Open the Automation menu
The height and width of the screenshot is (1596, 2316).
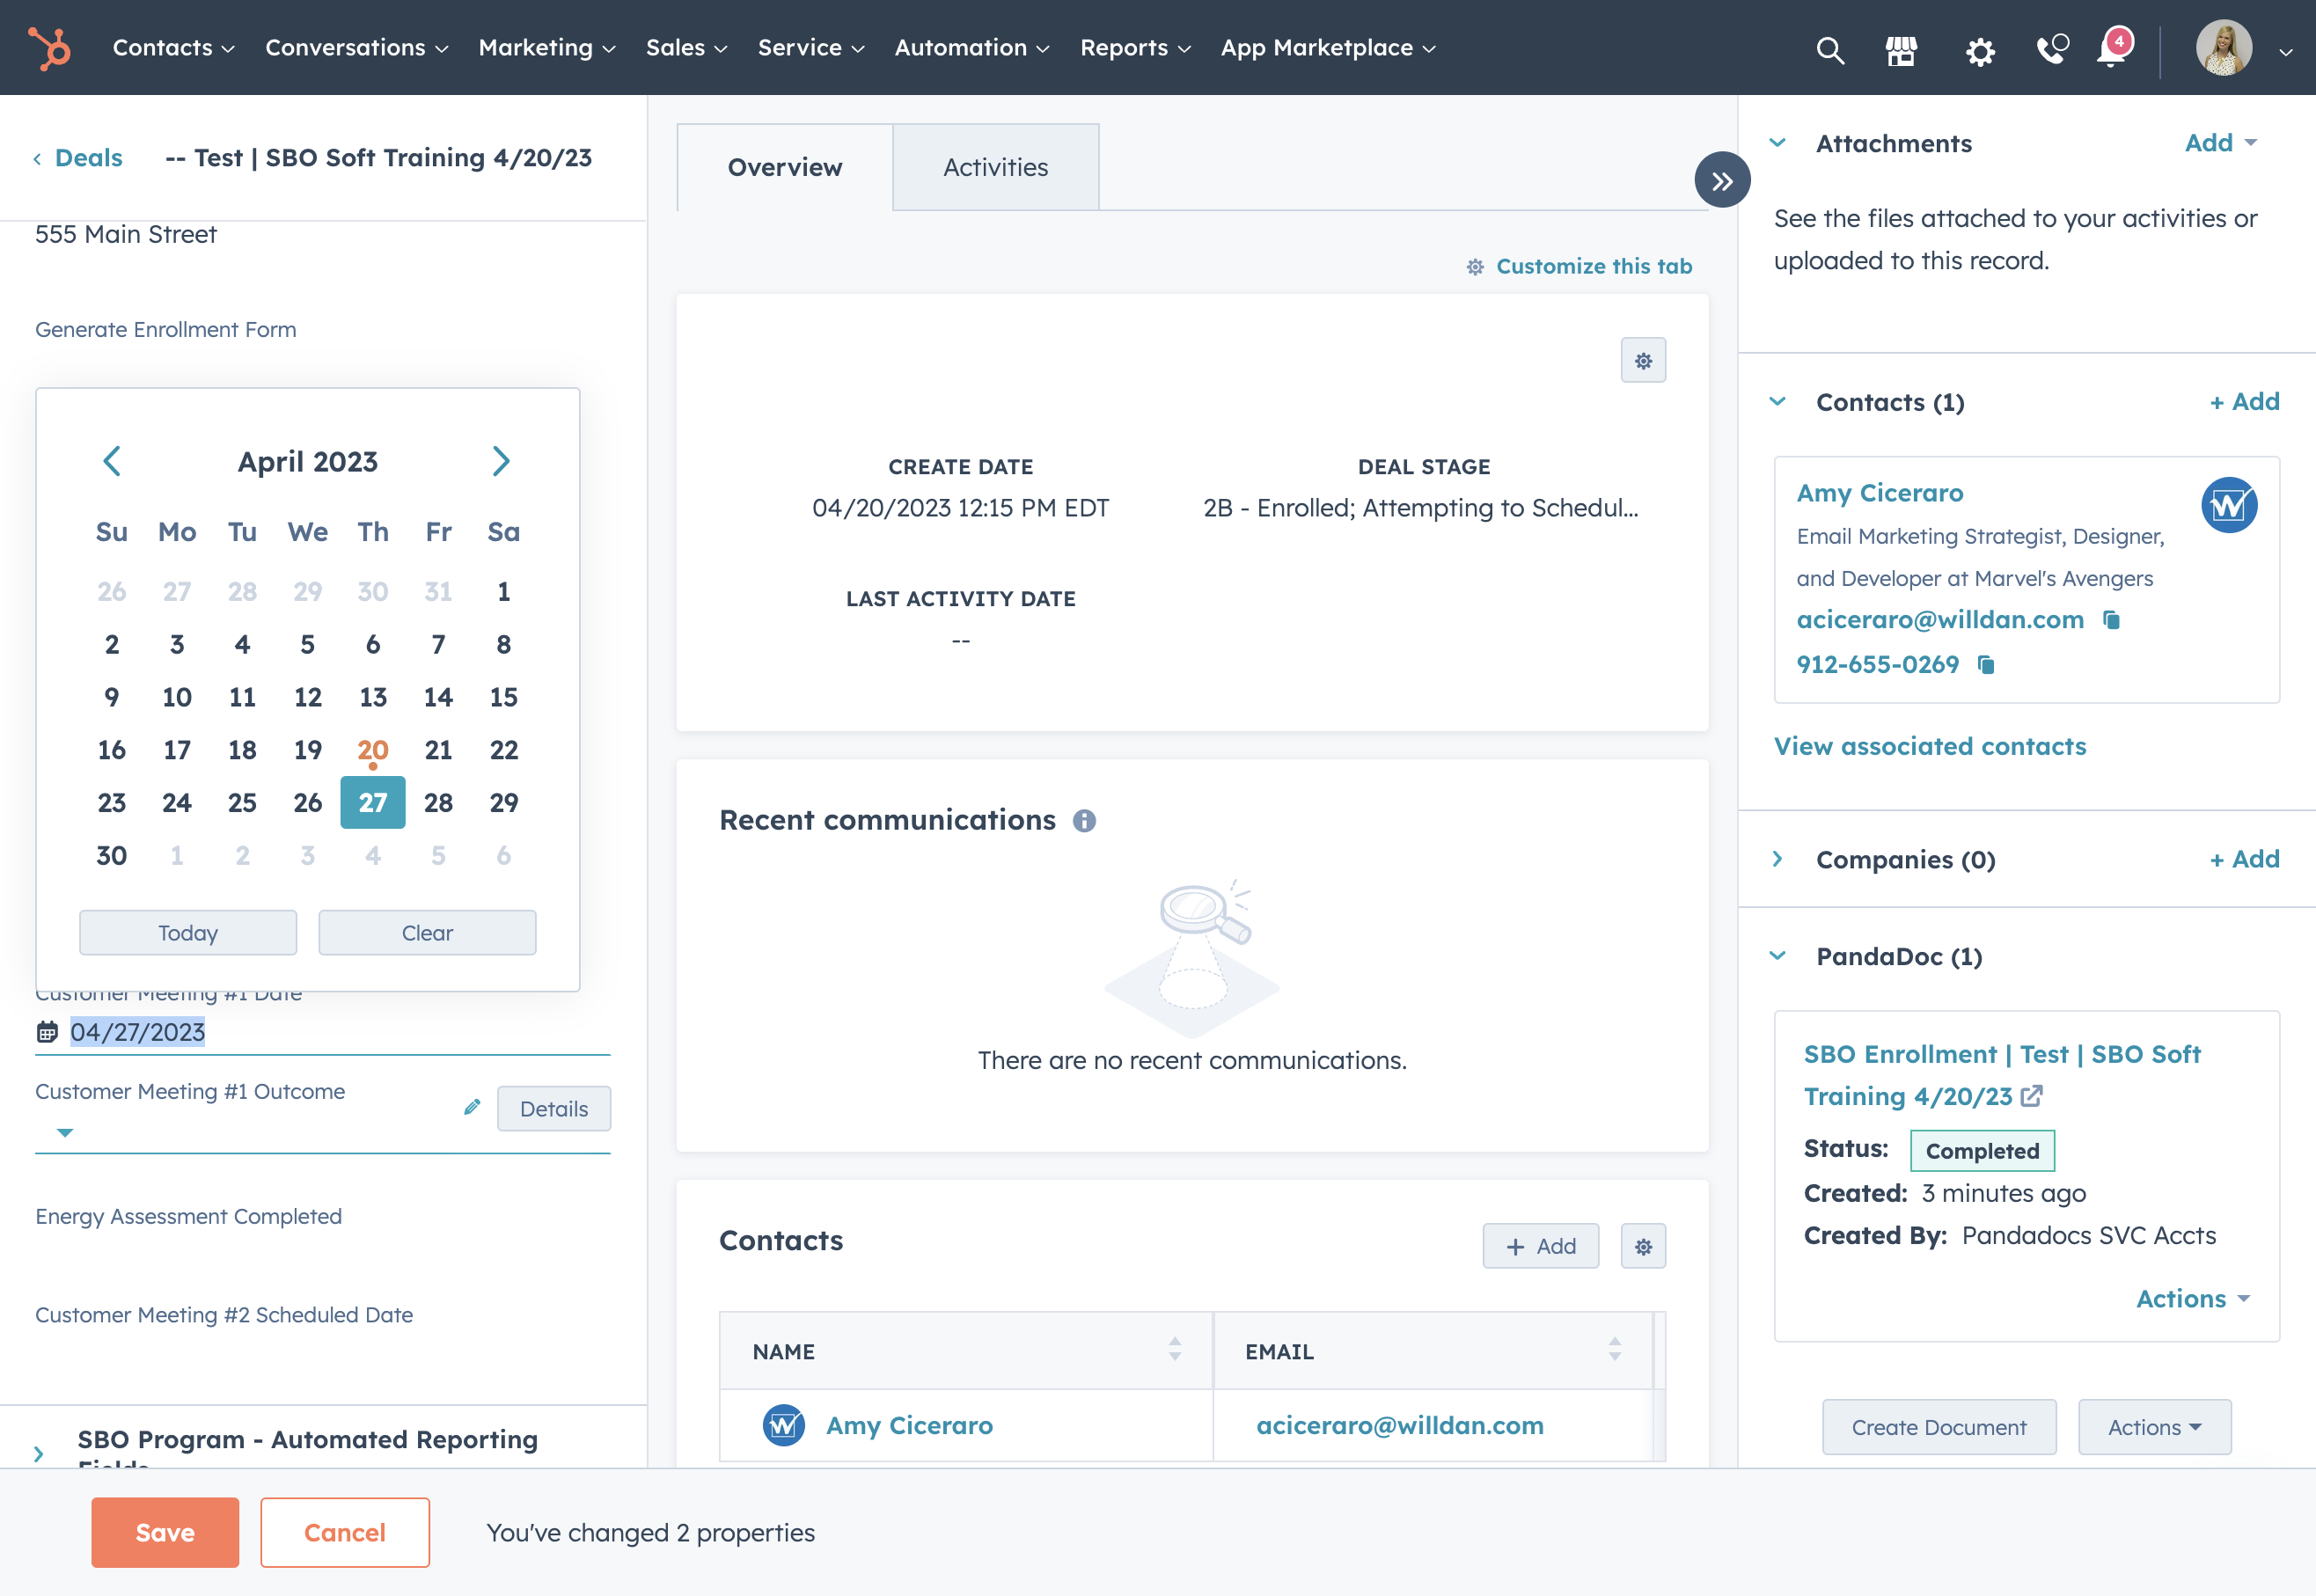[971, 48]
